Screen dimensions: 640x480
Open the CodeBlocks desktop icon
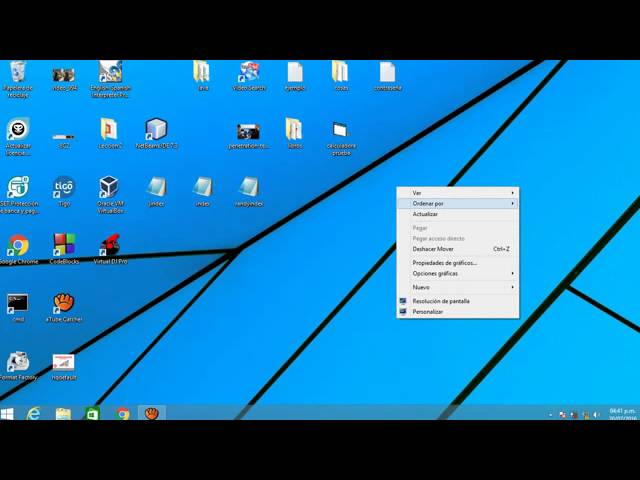click(64, 246)
